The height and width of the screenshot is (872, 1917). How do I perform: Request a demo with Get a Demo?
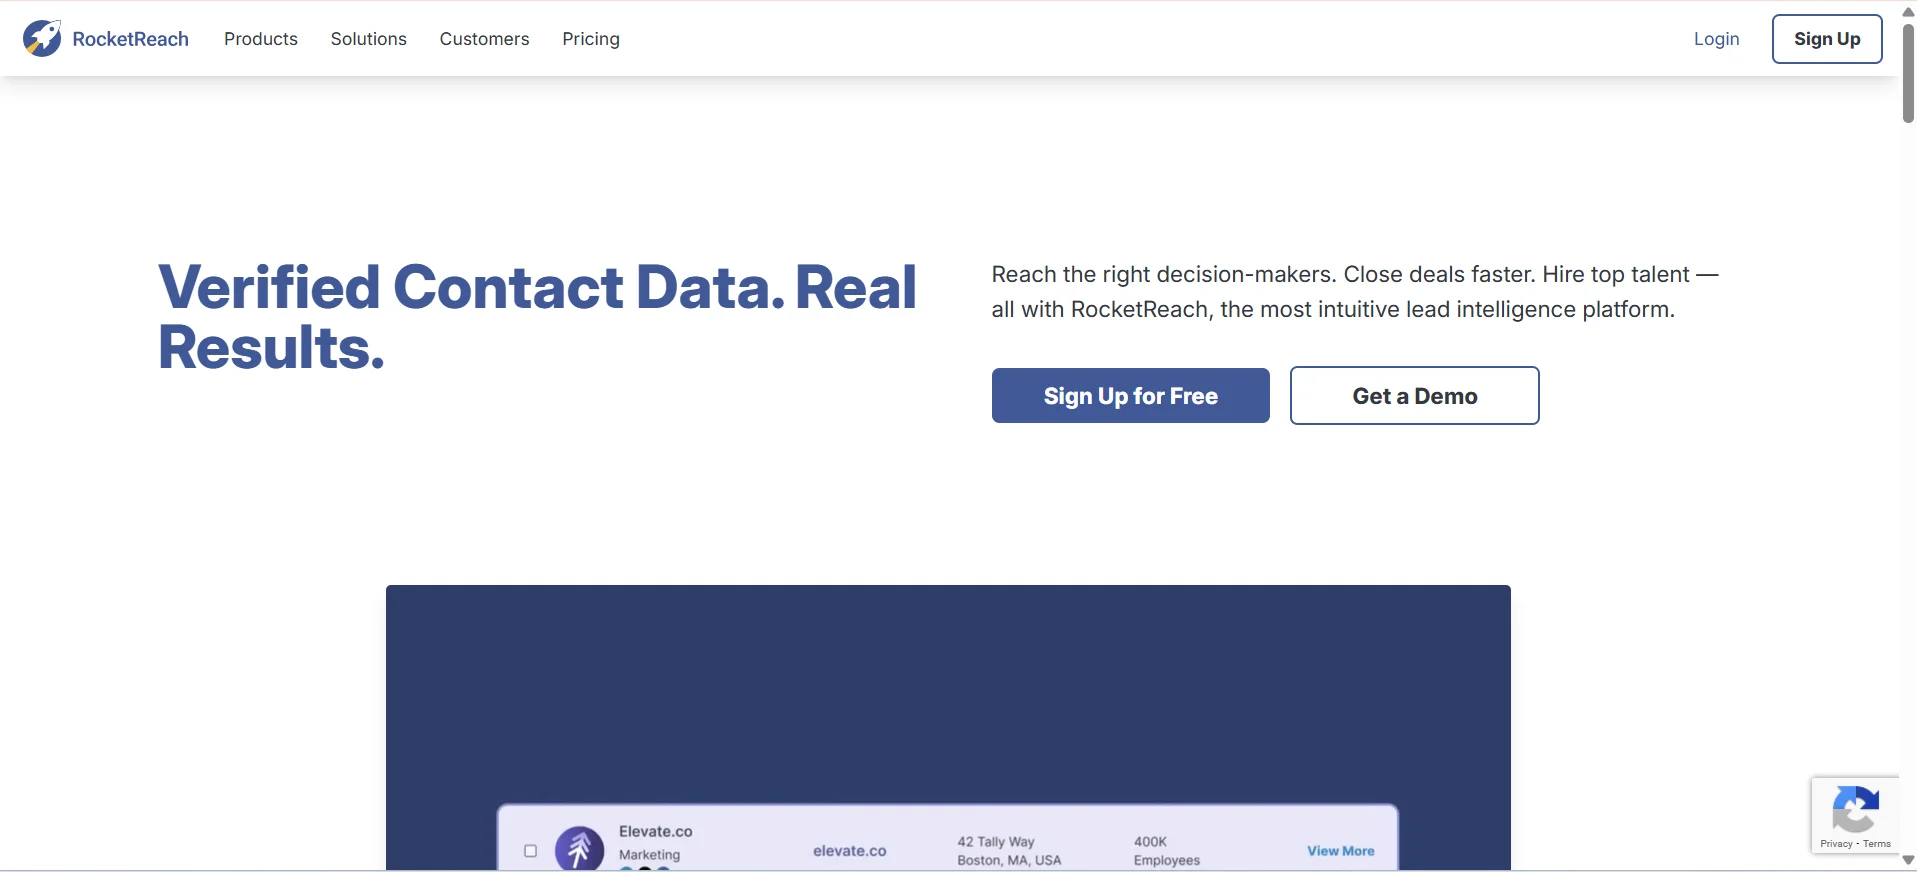pos(1414,396)
